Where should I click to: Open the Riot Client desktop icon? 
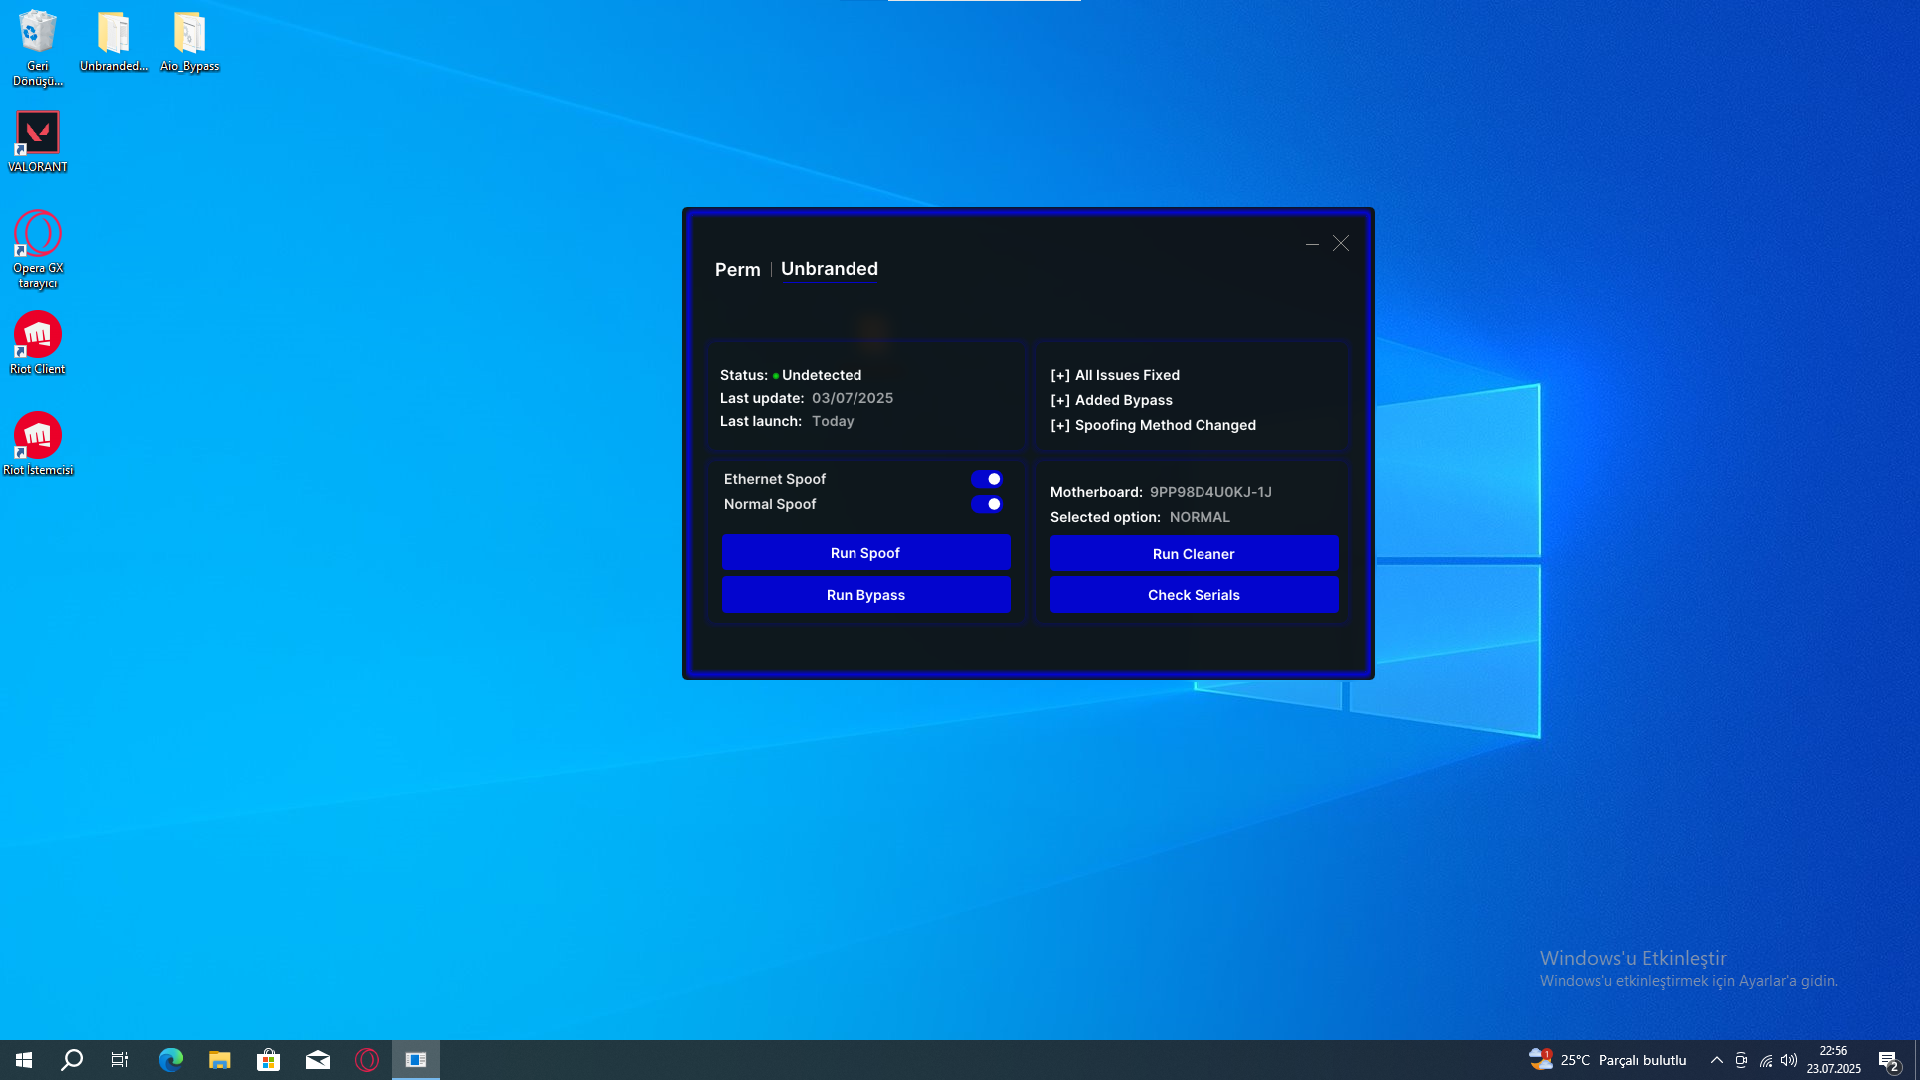tap(38, 336)
